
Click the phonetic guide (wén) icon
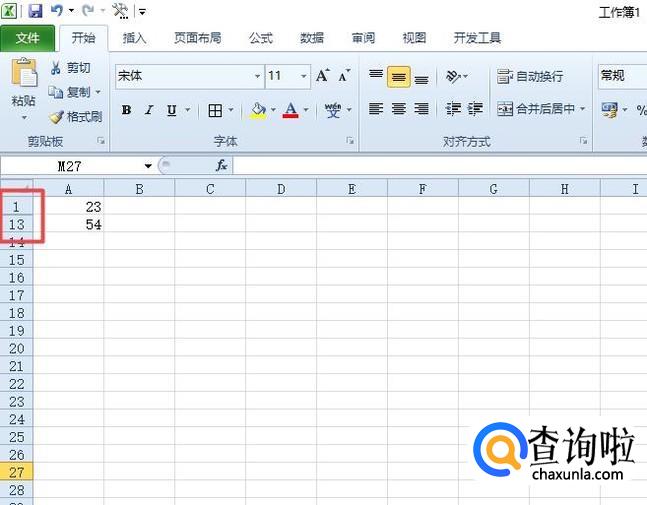click(333, 110)
